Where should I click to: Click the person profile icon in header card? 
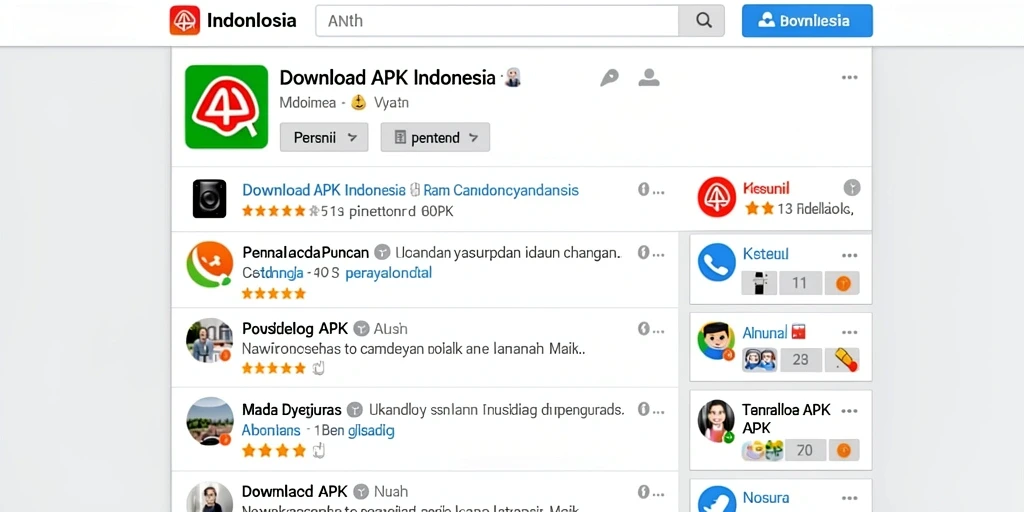pos(648,78)
